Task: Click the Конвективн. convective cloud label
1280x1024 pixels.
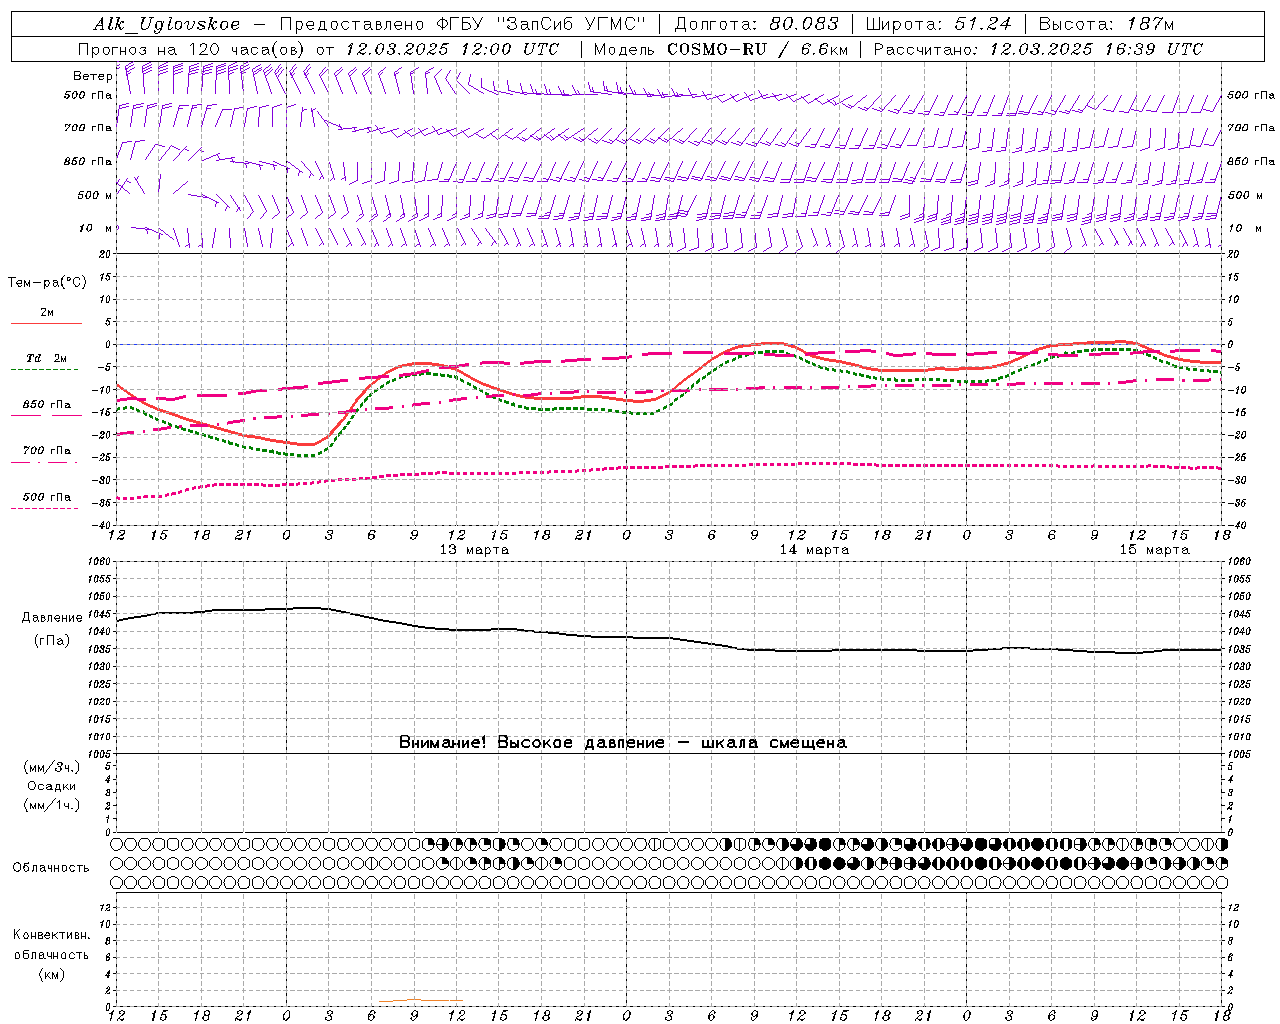Action: tap(51, 935)
